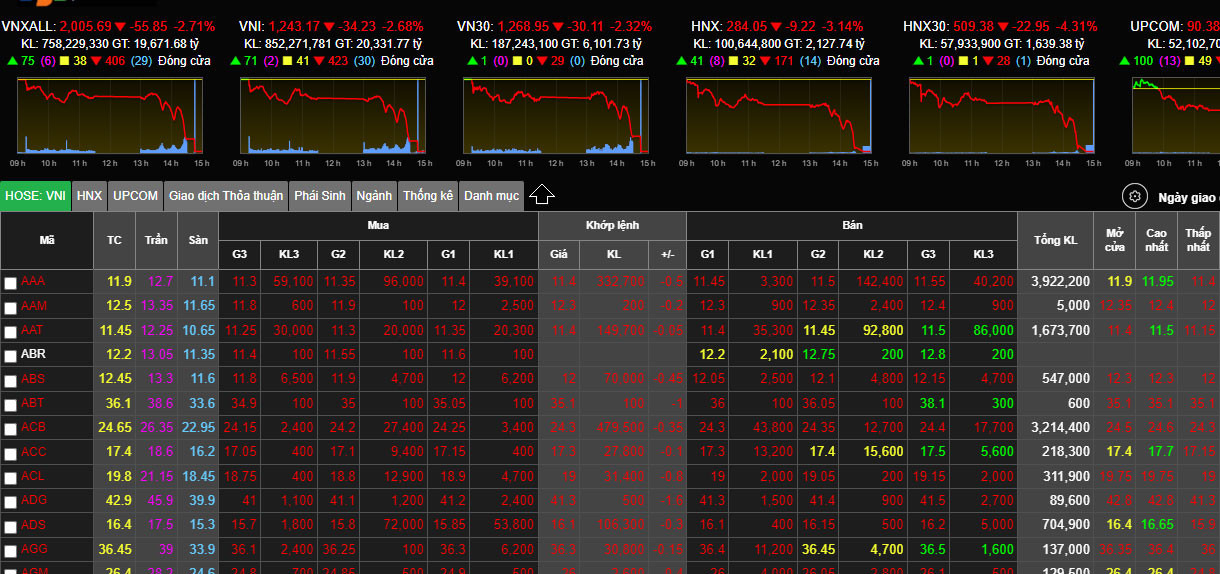1220x574 pixels.
Task: Show the Ngành tab
Action: click(374, 196)
